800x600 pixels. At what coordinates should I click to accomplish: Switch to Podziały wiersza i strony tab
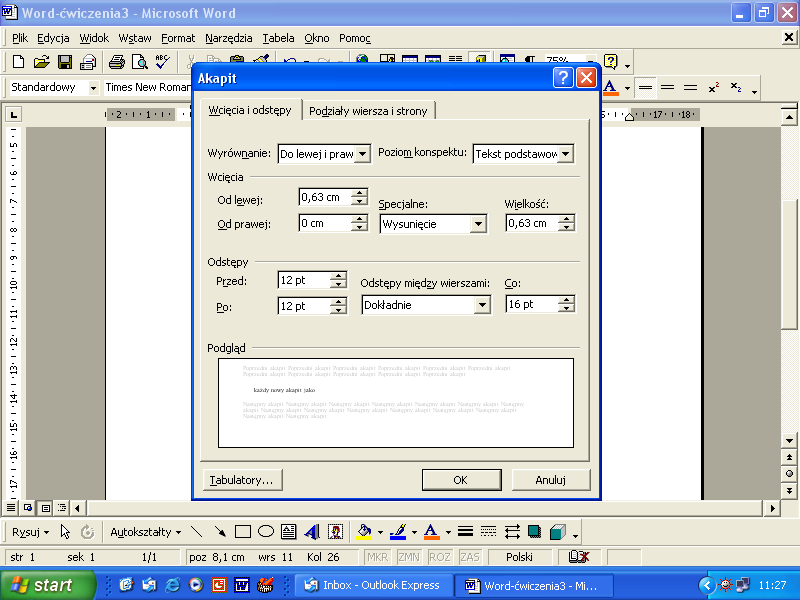[x=368, y=111]
